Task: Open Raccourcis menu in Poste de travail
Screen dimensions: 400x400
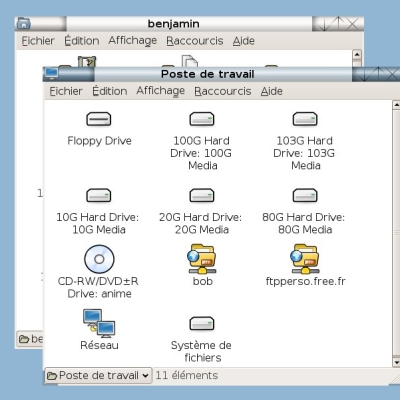Action: [x=223, y=91]
